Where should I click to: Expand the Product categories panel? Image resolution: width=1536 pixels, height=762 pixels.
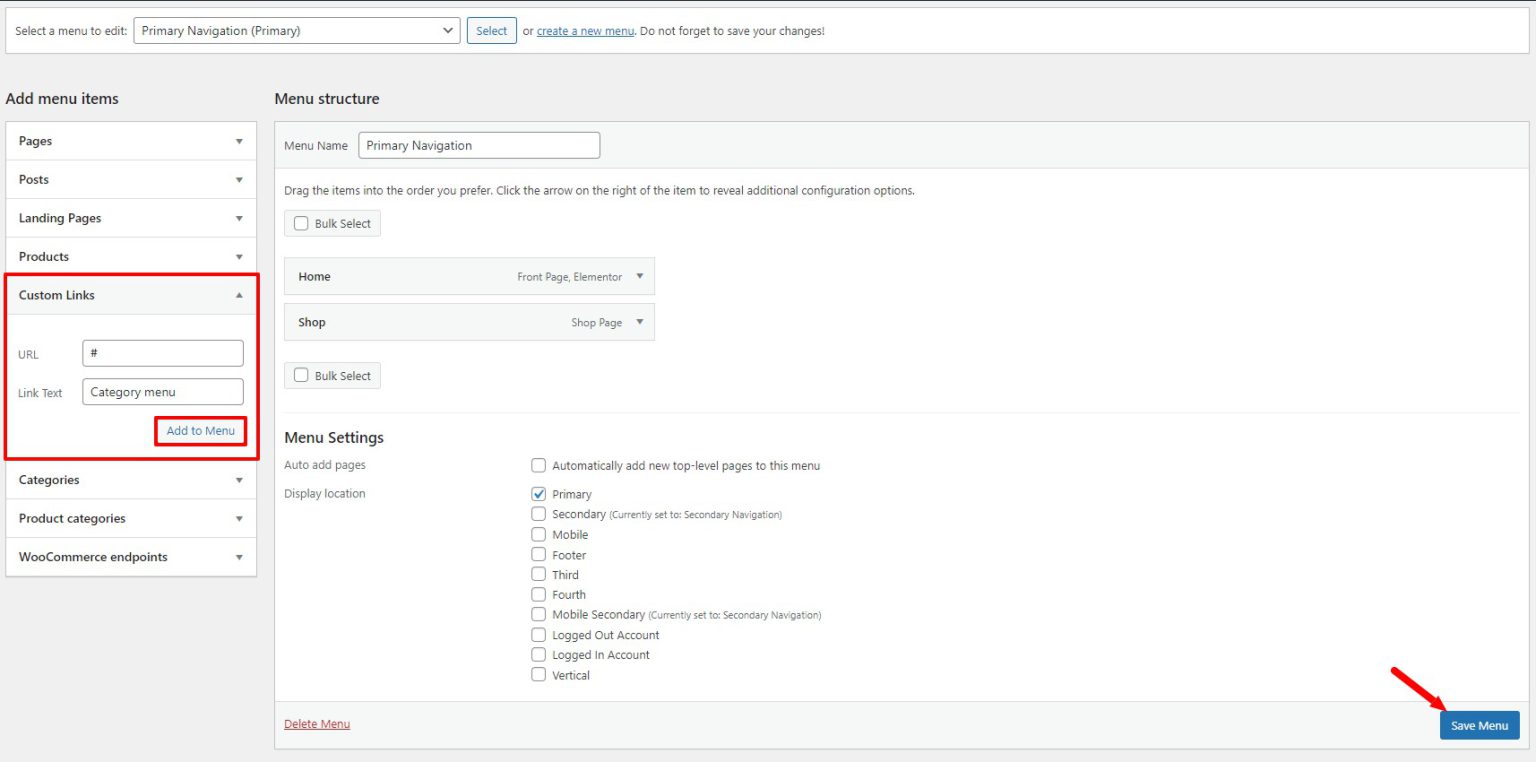[131, 518]
